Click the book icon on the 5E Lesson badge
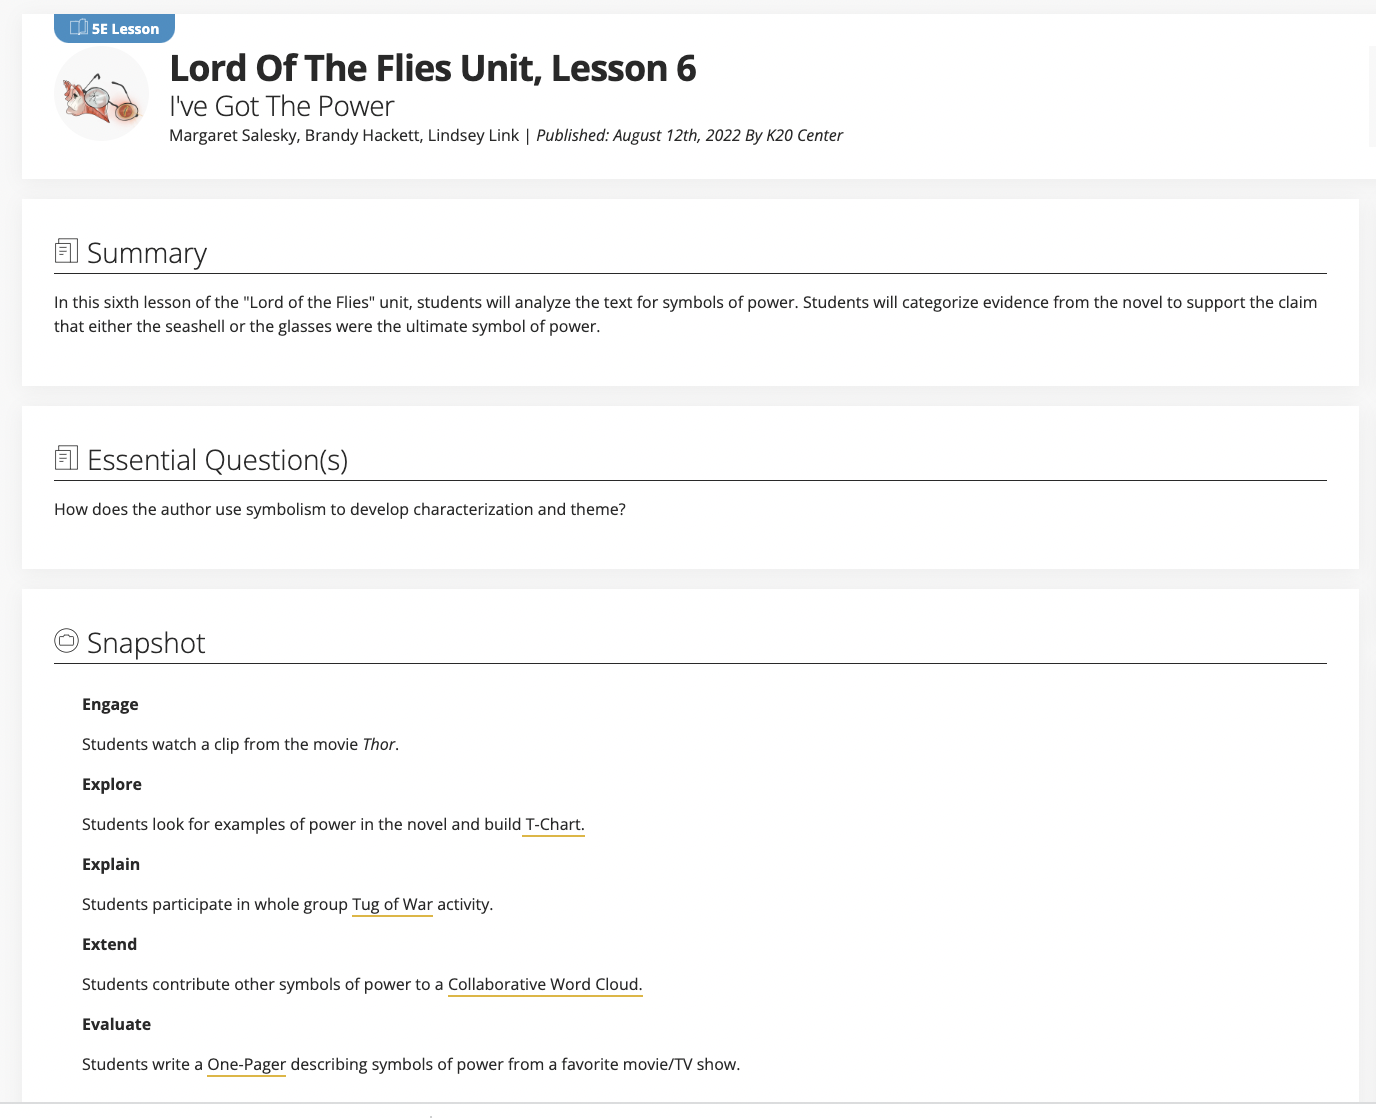Image resolution: width=1376 pixels, height=1118 pixels. point(77,28)
